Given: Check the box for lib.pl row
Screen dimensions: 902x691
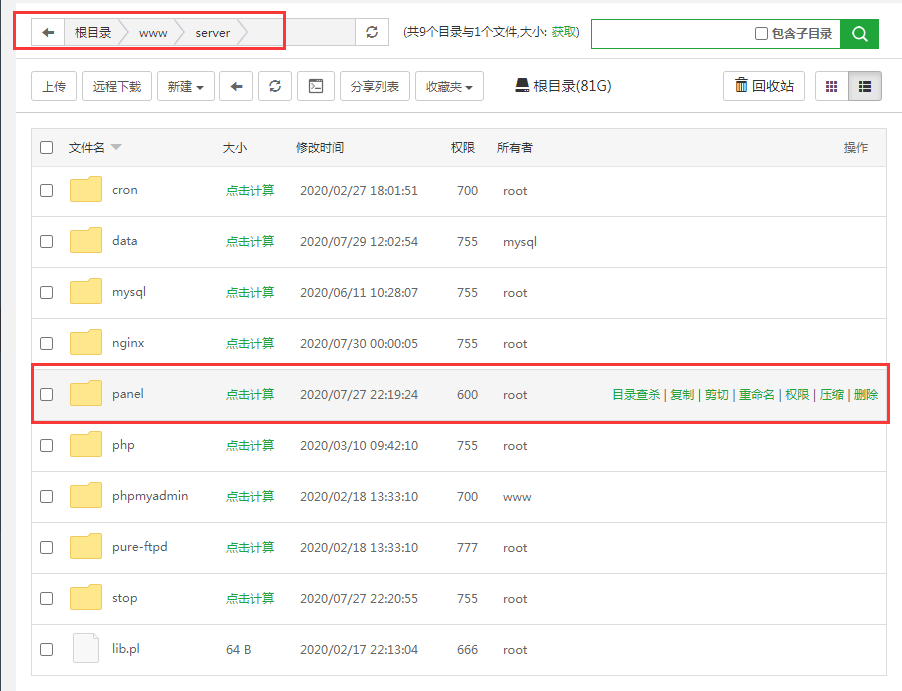Looking at the screenshot, I should click(x=47, y=650).
